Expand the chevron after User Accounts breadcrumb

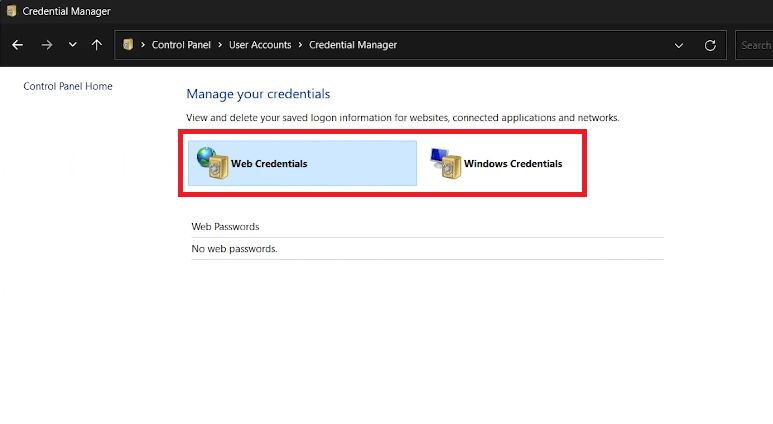(301, 45)
